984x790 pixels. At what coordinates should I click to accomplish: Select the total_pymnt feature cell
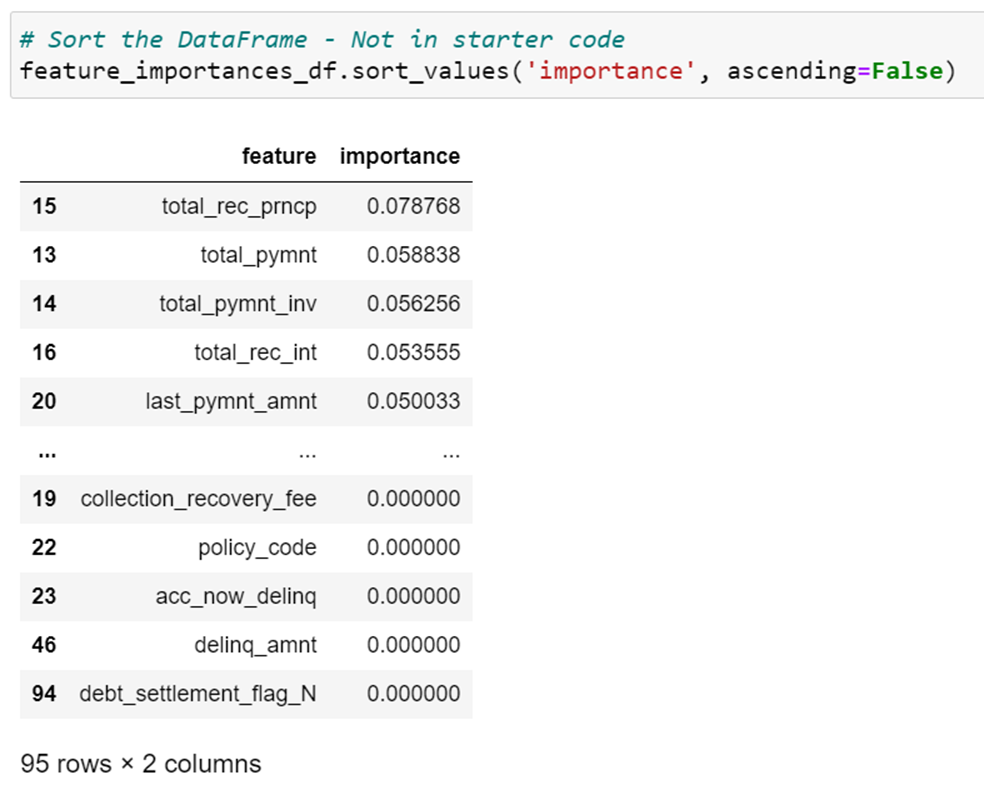[259, 255]
